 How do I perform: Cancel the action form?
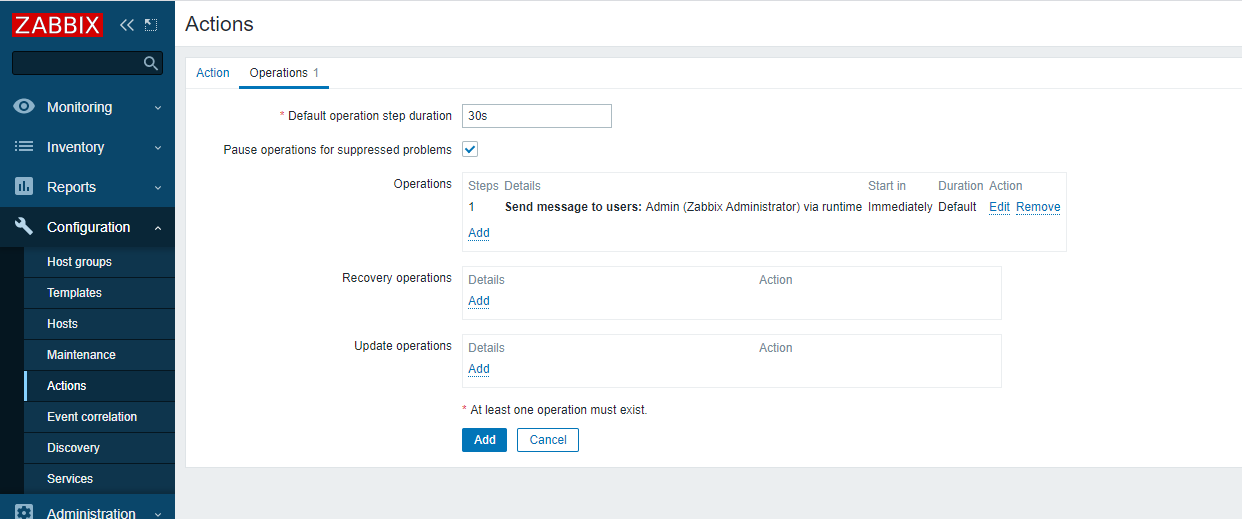(x=548, y=440)
